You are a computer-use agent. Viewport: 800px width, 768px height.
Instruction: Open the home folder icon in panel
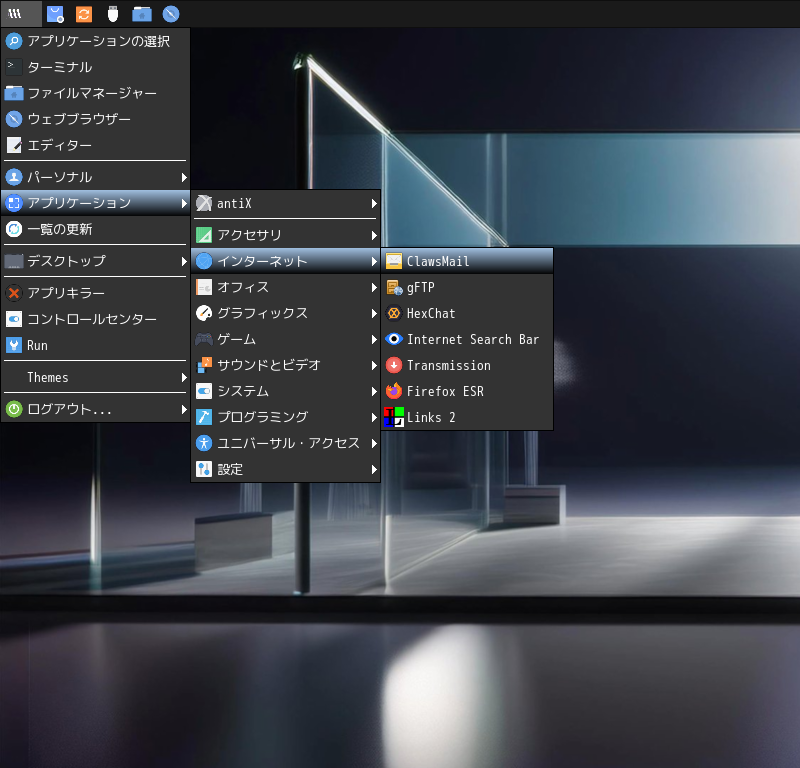pos(142,14)
